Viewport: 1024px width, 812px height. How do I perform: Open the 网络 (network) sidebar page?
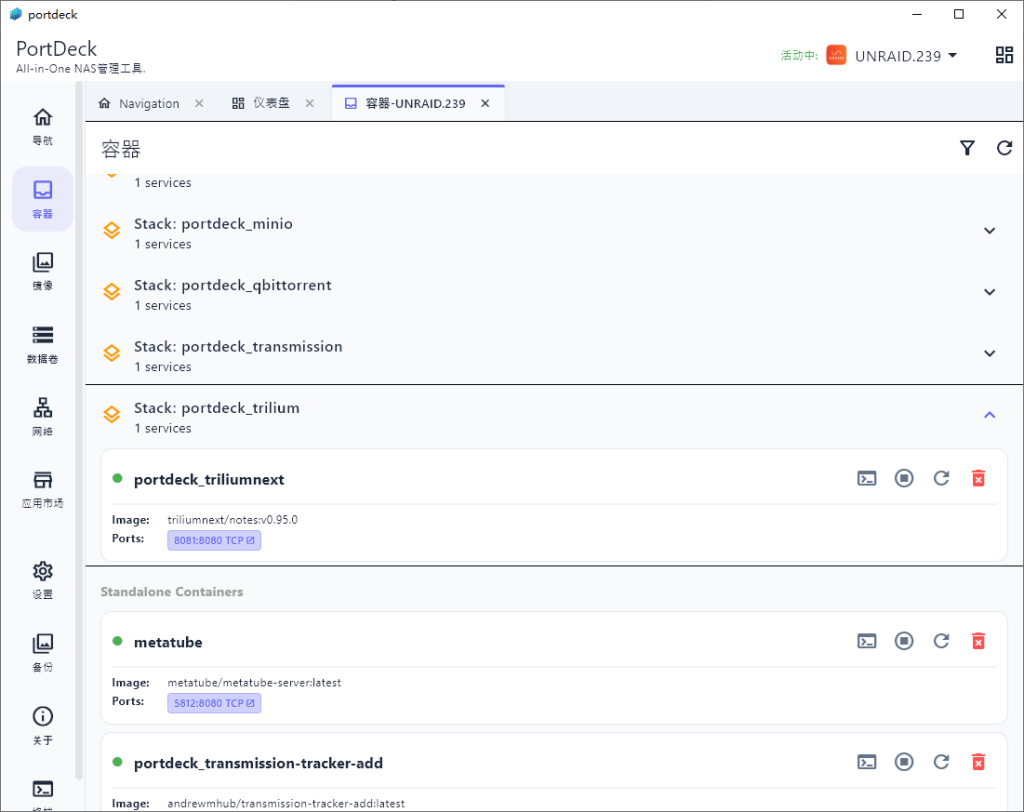(42, 417)
